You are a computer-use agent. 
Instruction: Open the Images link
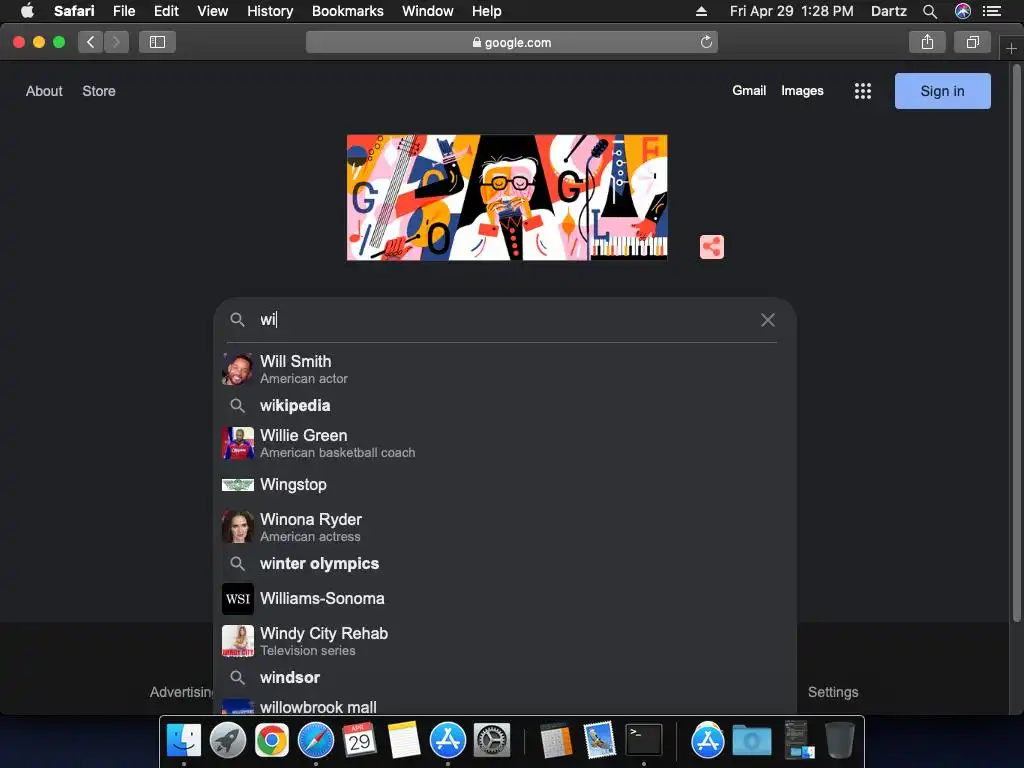coord(802,91)
